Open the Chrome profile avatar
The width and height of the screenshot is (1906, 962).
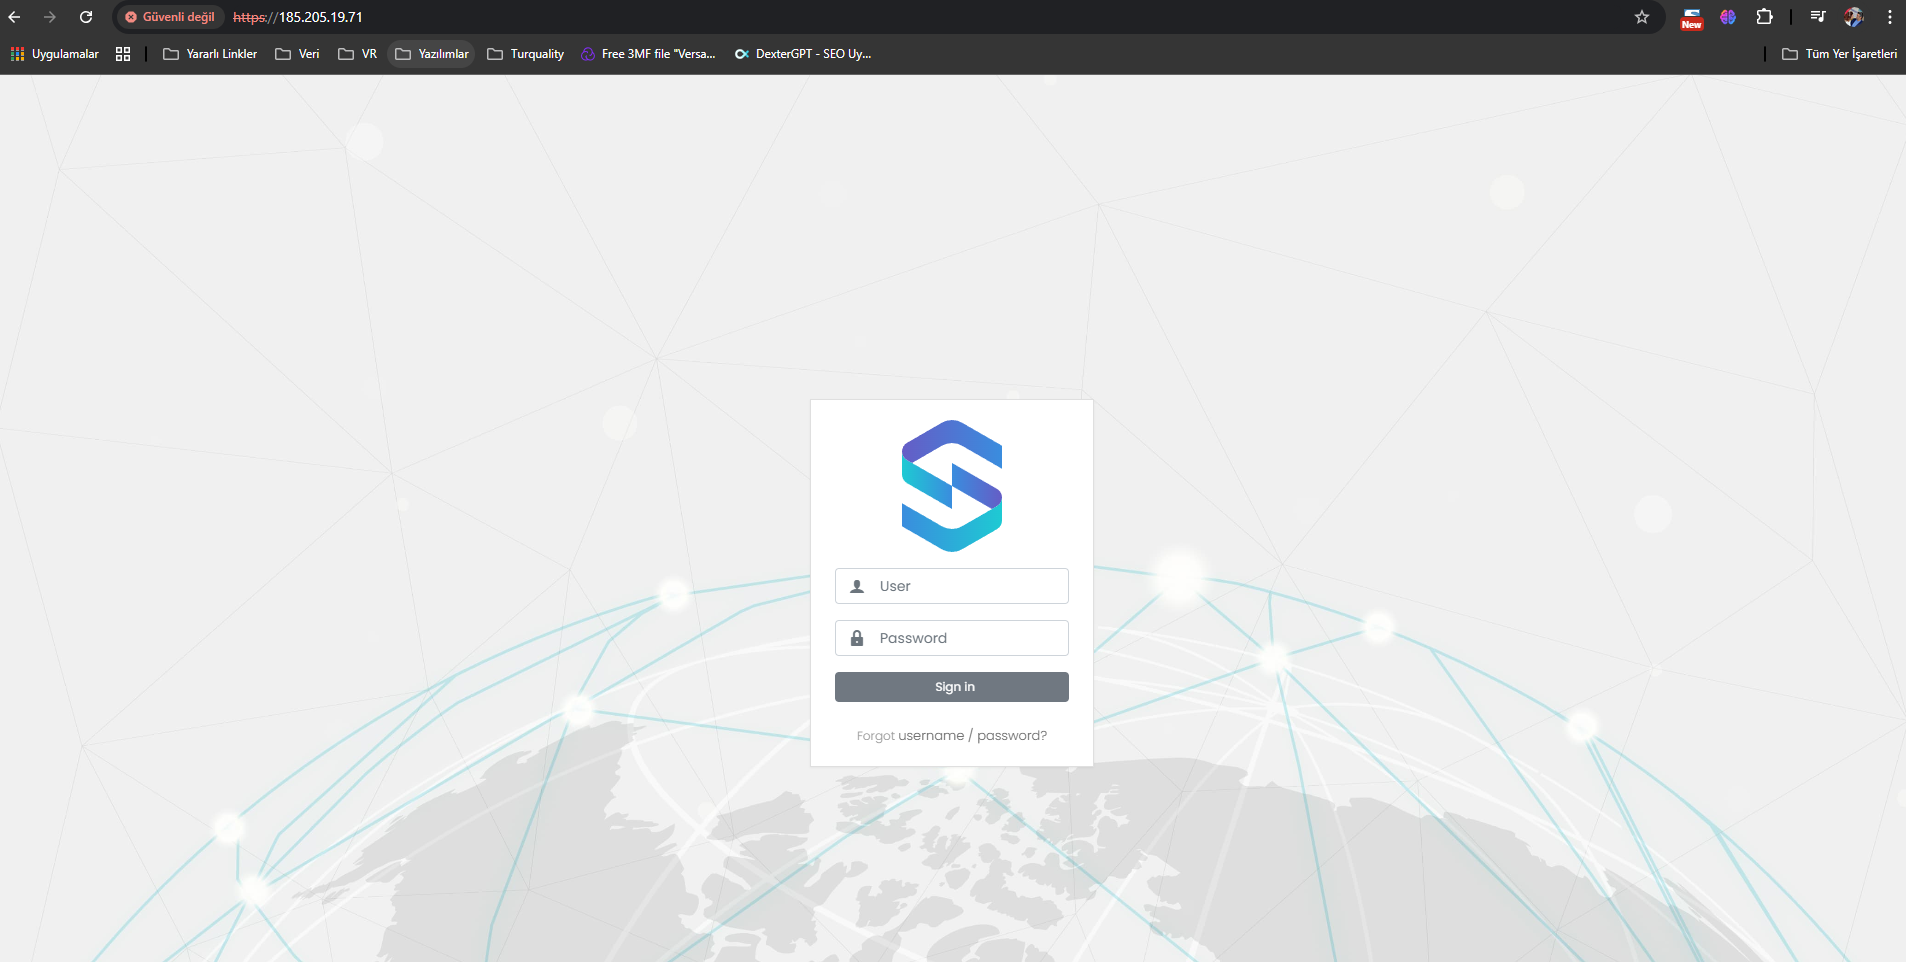(1853, 17)
